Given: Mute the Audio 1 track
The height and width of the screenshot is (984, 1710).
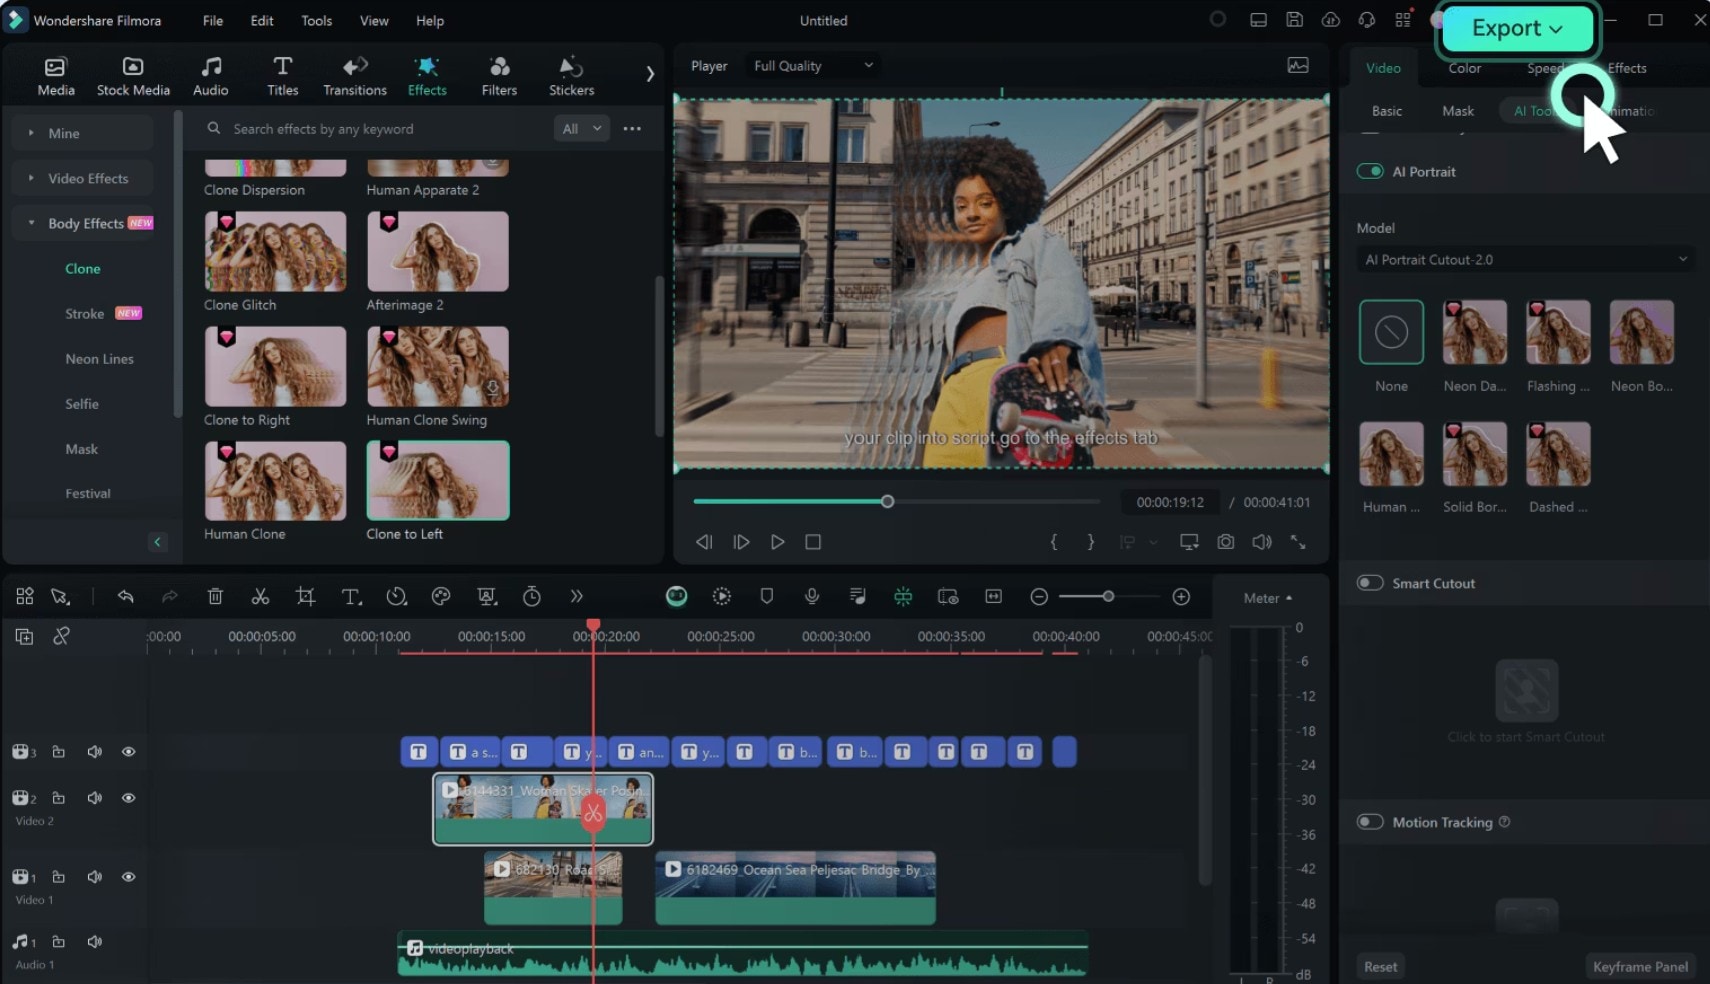Looking at the screenshot, I should (95, 942).
